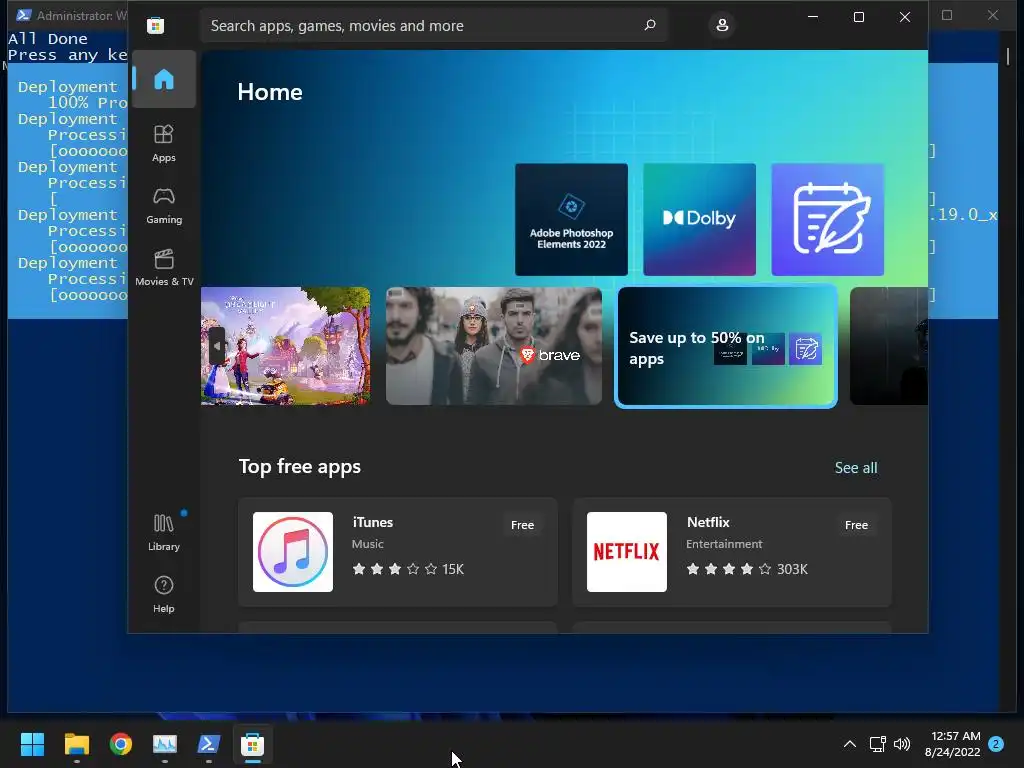Open File Explorer from the taskbar

point(76,744)
